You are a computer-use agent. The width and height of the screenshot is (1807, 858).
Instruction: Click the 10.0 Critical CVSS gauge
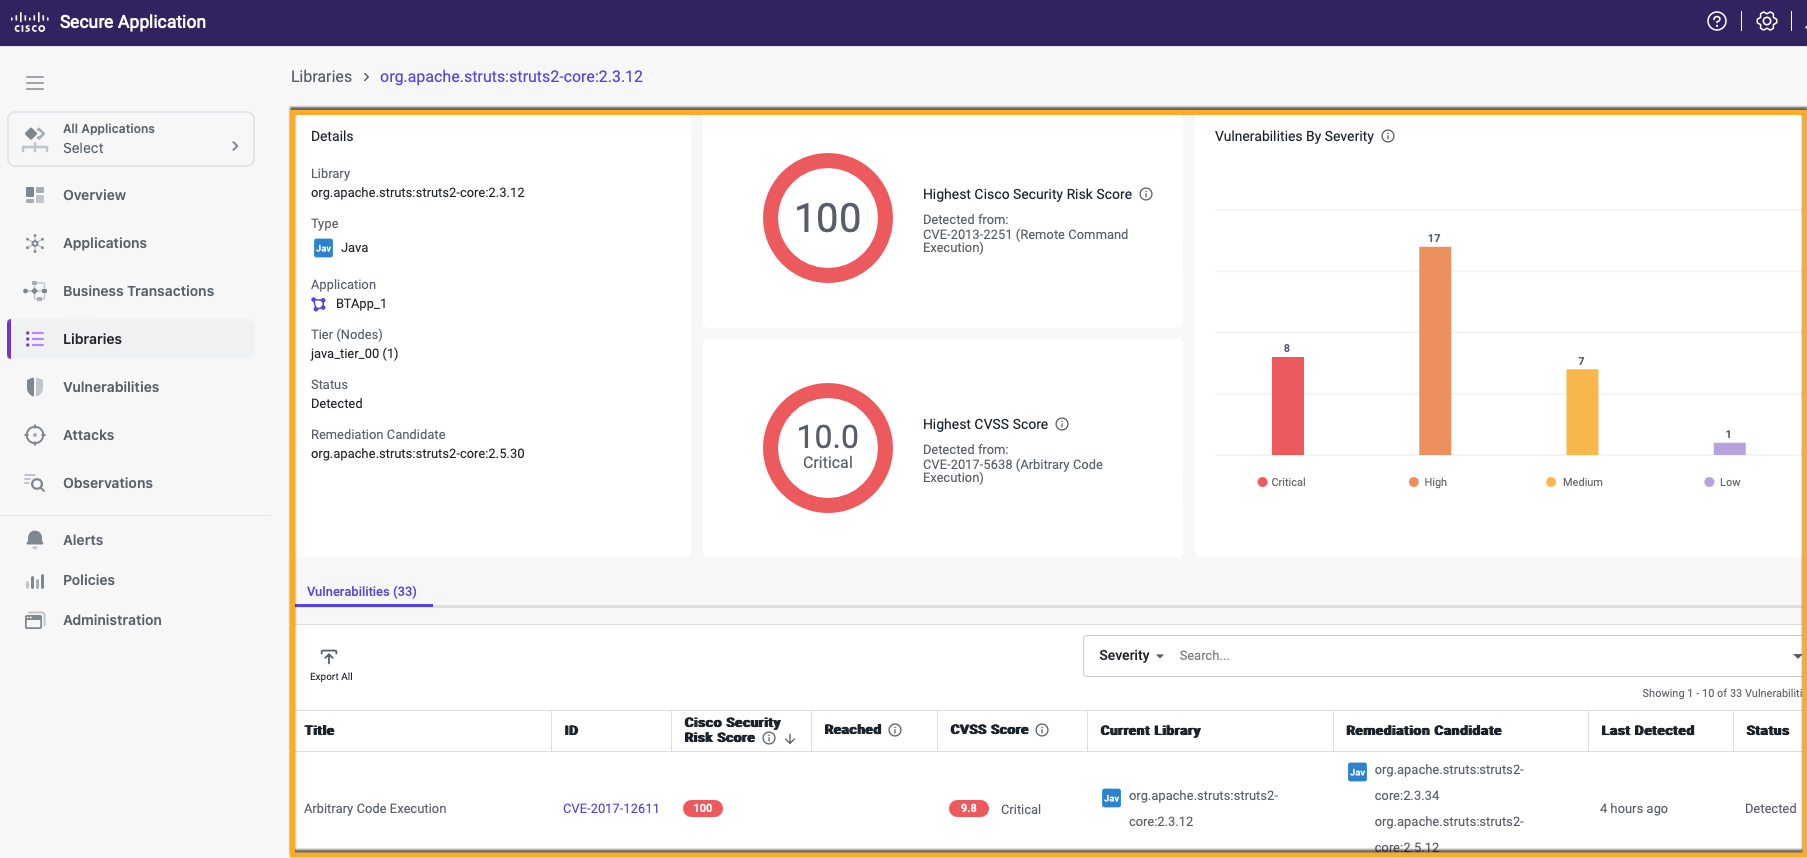pyautogui.click(x=828, y=448)
